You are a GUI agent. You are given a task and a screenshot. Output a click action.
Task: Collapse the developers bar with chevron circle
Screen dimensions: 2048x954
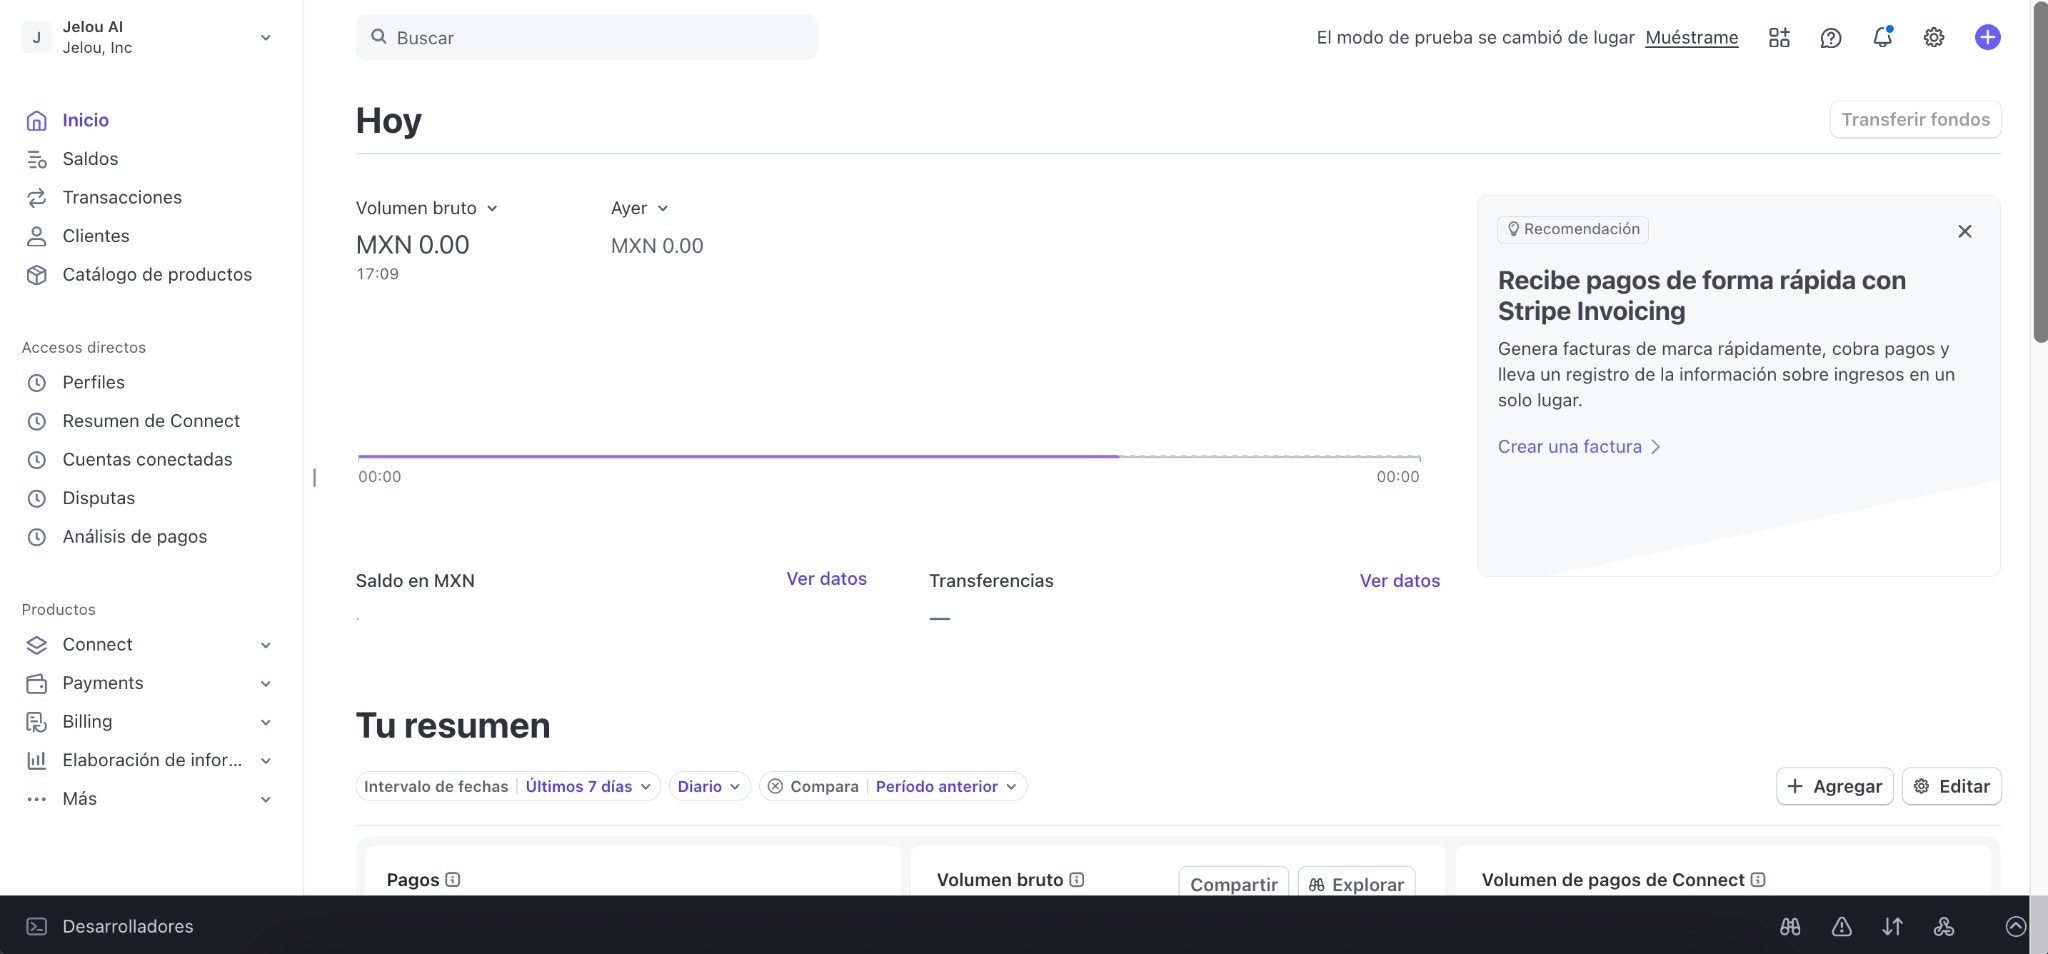point(2016,926)
